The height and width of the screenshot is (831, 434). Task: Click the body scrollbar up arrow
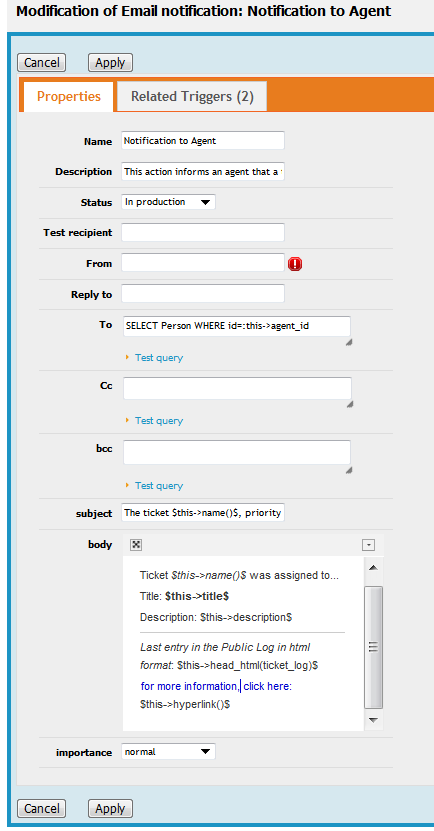click(373, 568)
